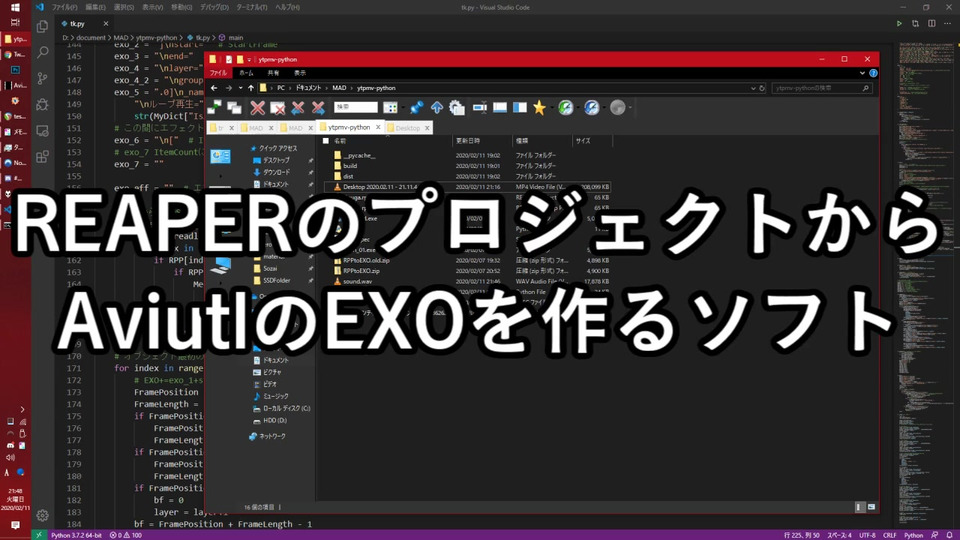Viewport: 960px width, 540px height.
Task: Click the overlapping windows toolbar icon
Action: [234, 108]
